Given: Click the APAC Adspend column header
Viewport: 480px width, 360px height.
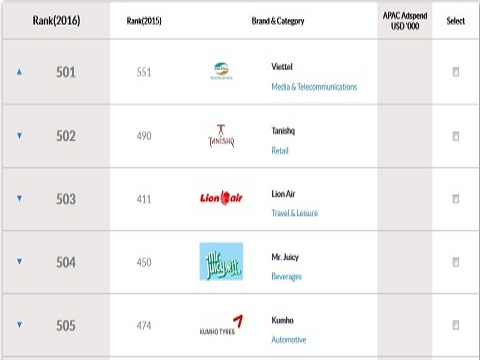Looking at the screenshot, I should coord(405,21).
